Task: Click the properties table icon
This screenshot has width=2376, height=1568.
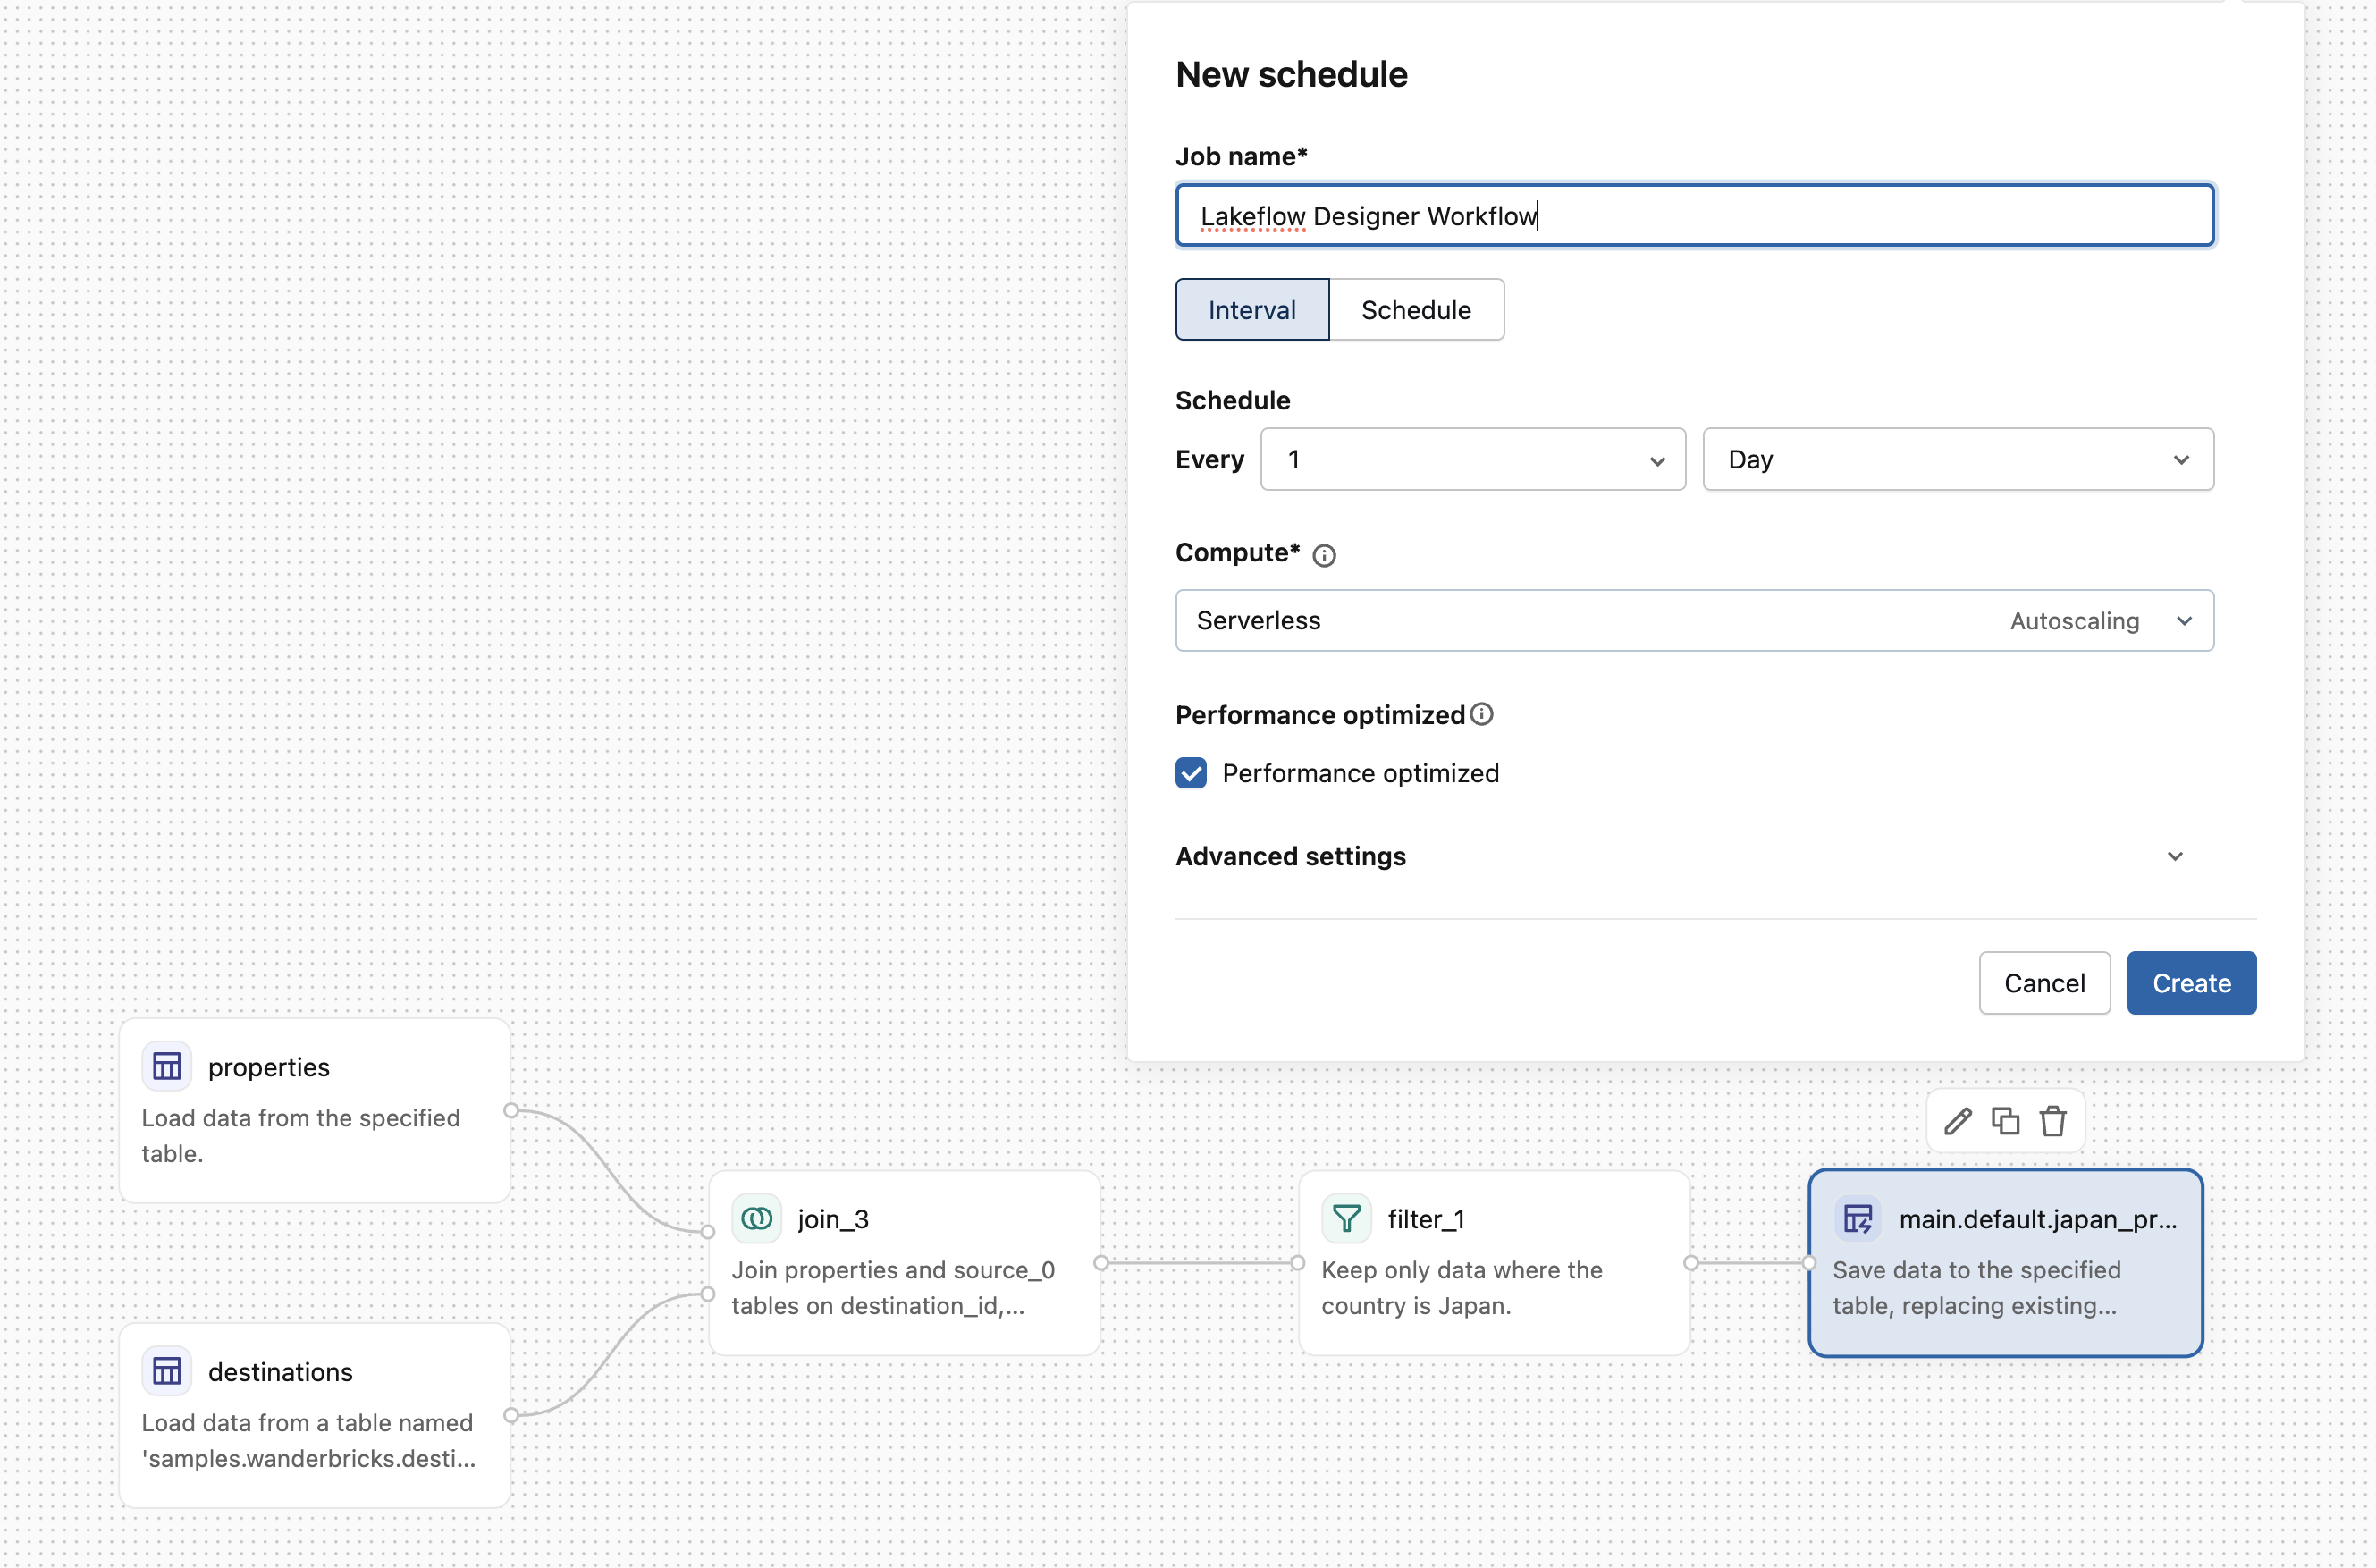Action: (166, 1066)
